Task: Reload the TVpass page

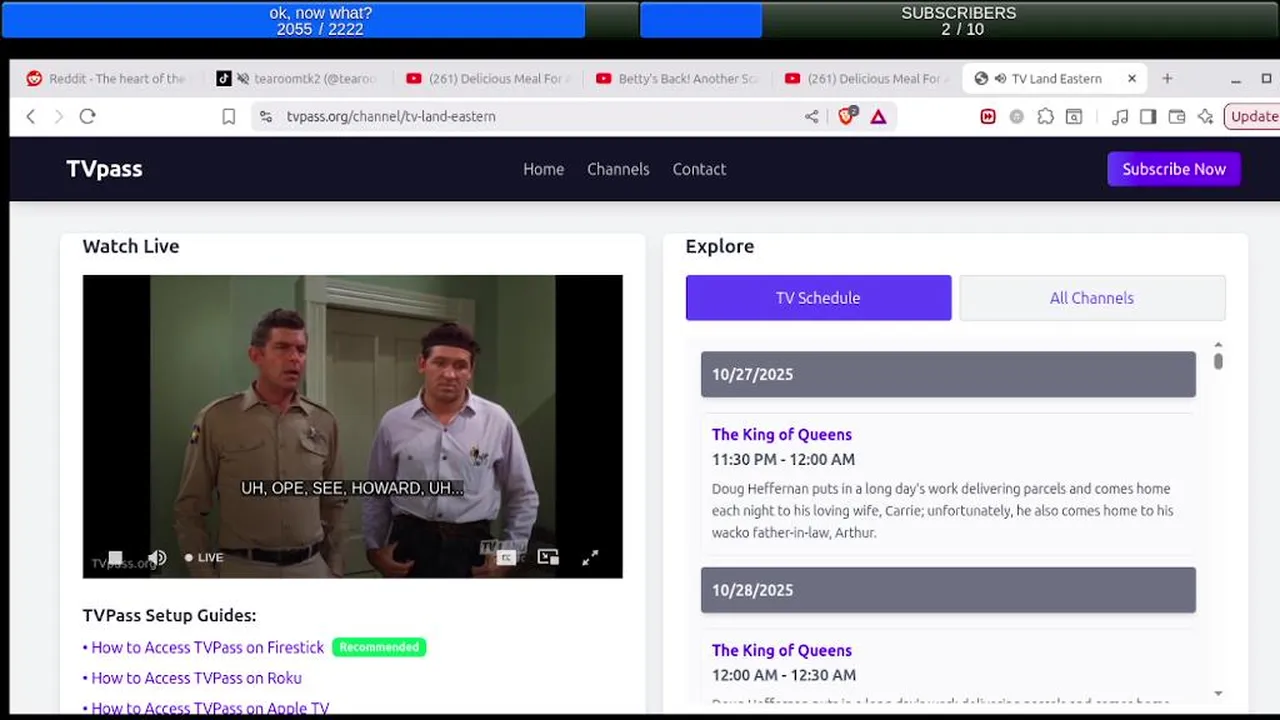Action: pyautogui.click(x=87, y=117)
